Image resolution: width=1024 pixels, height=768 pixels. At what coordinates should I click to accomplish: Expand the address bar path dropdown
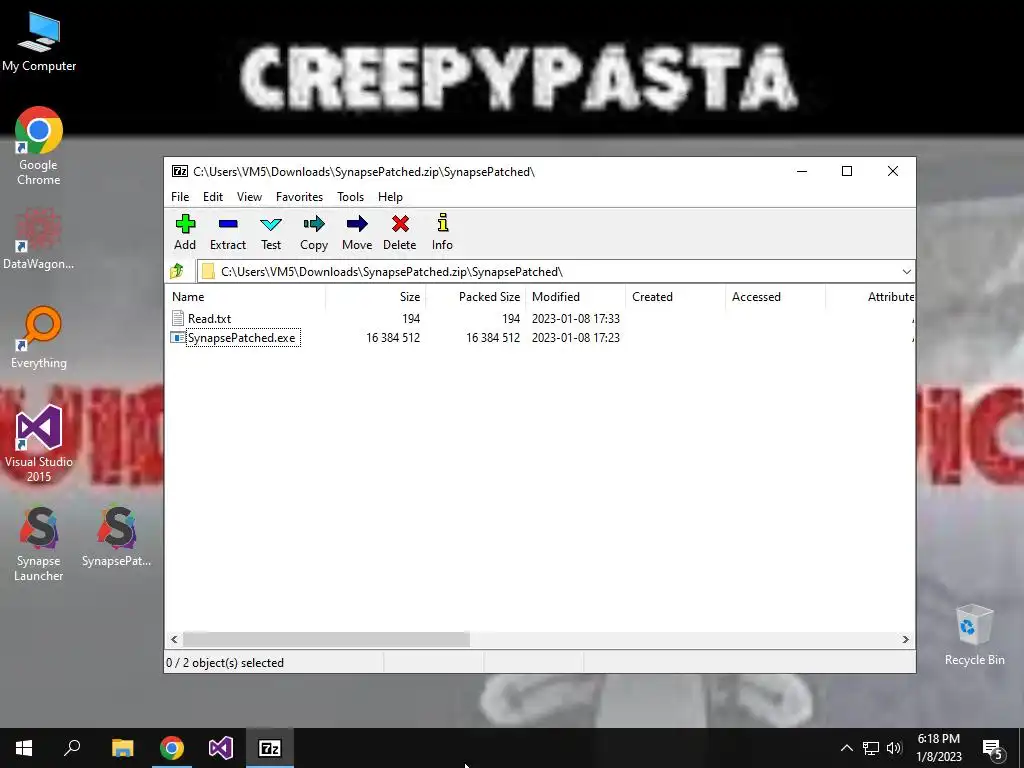pos(906,272)
